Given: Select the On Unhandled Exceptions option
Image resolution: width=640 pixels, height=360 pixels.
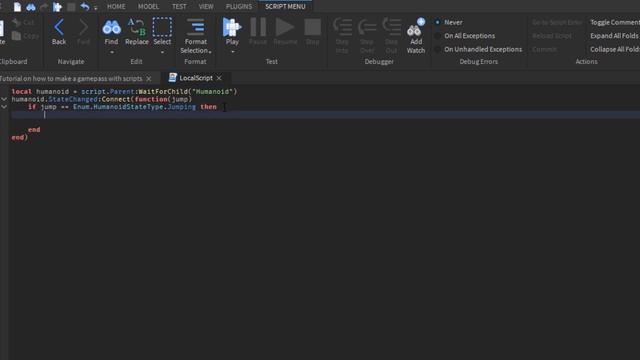Looking at the screenshot, I should pyautogui.click(x=437, y=49).
